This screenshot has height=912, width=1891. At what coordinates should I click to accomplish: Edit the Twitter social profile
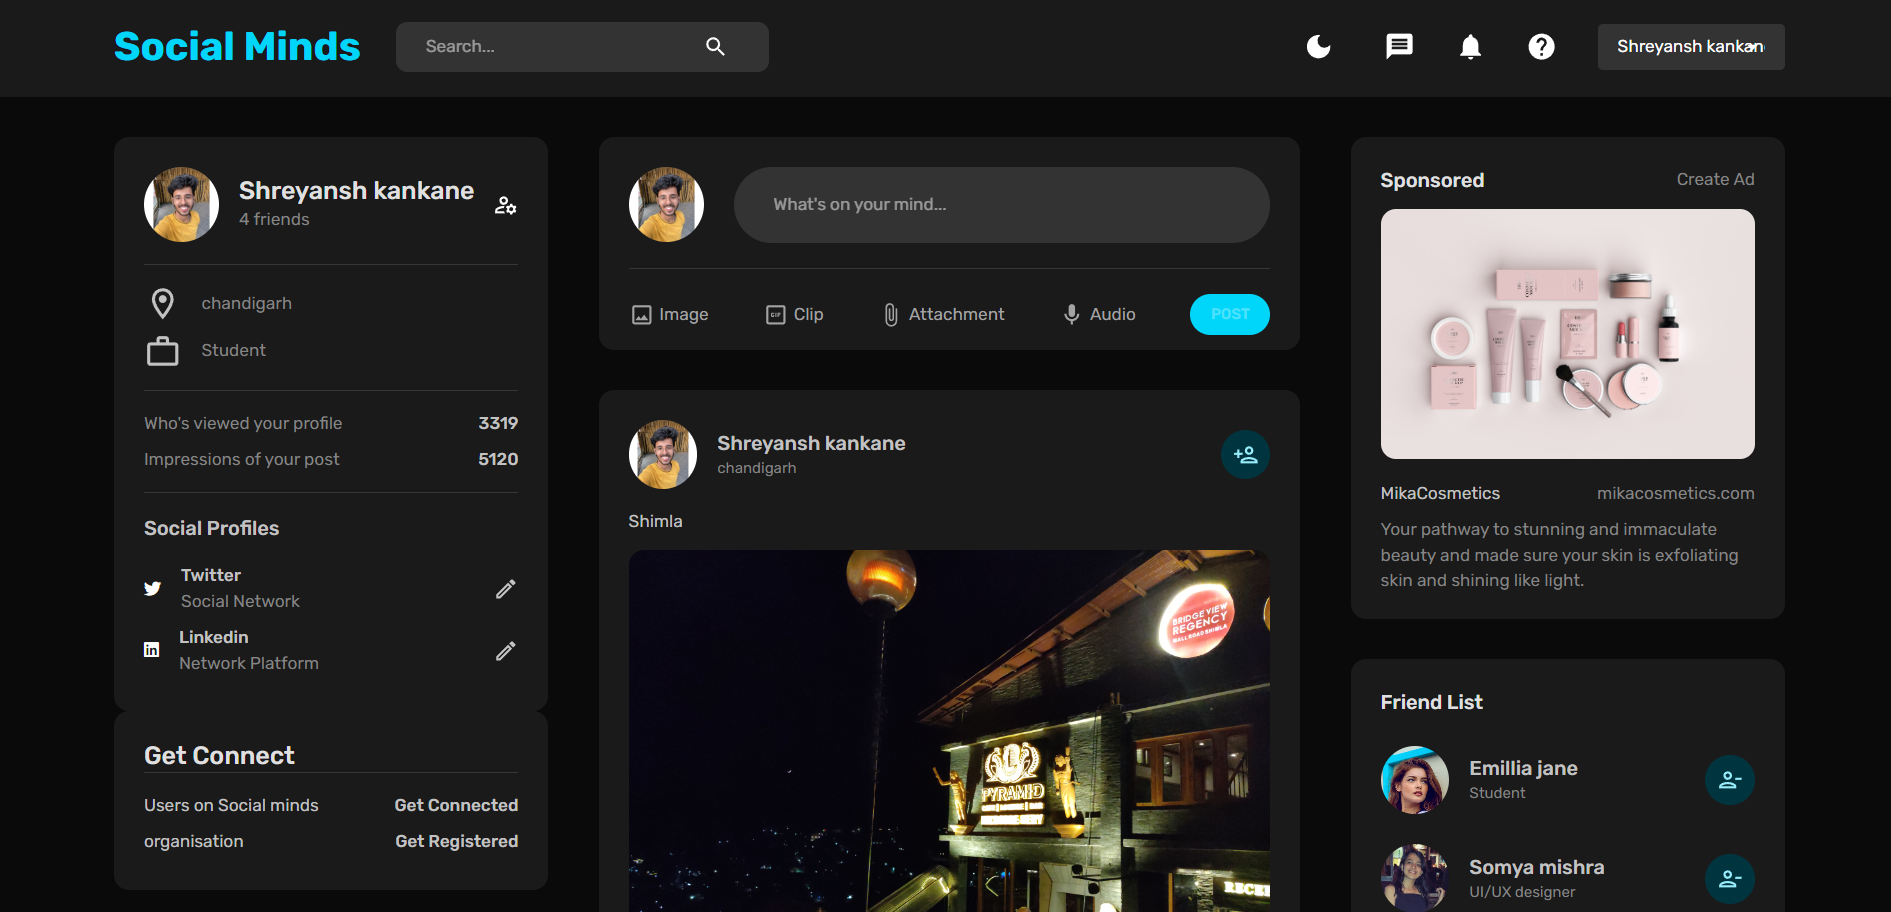click(x=506, y=589)
